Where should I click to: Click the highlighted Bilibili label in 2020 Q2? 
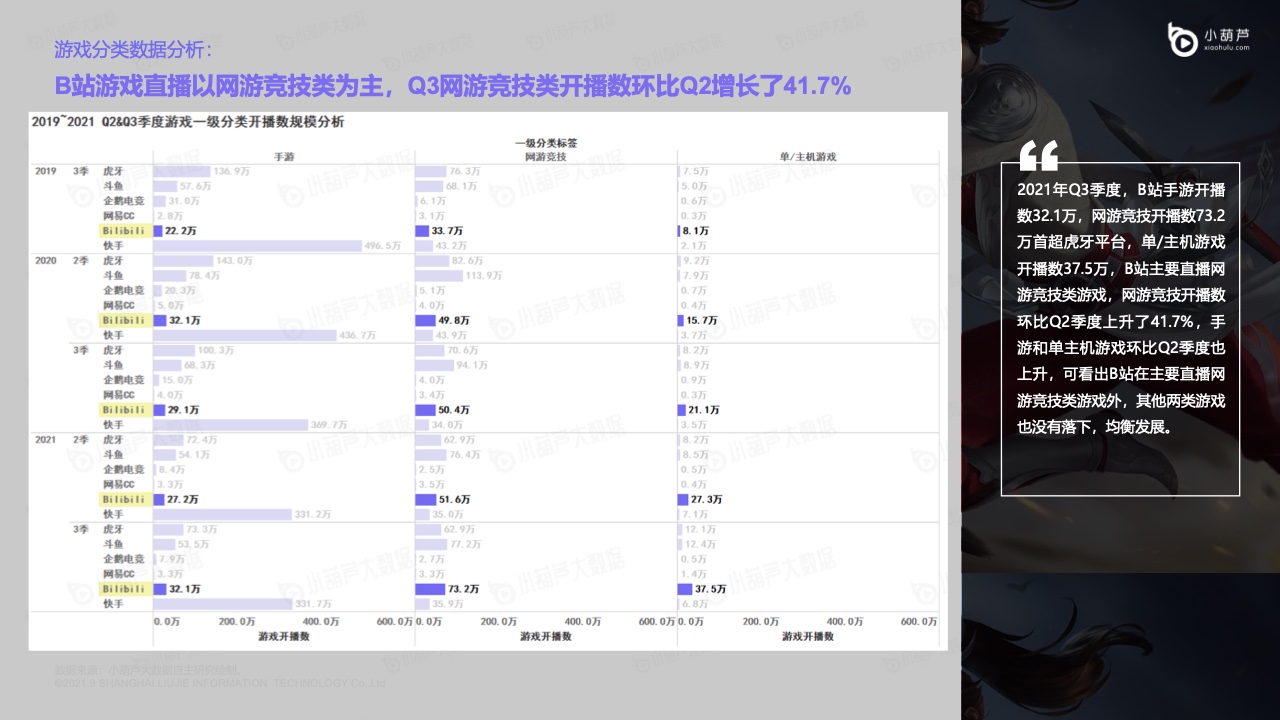pyautogui.click(x=125, y=320)
